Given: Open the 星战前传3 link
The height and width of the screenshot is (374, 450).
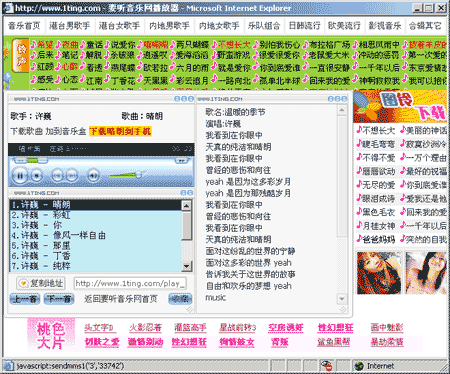Looking at the screenshot, I should pos(237,327).
